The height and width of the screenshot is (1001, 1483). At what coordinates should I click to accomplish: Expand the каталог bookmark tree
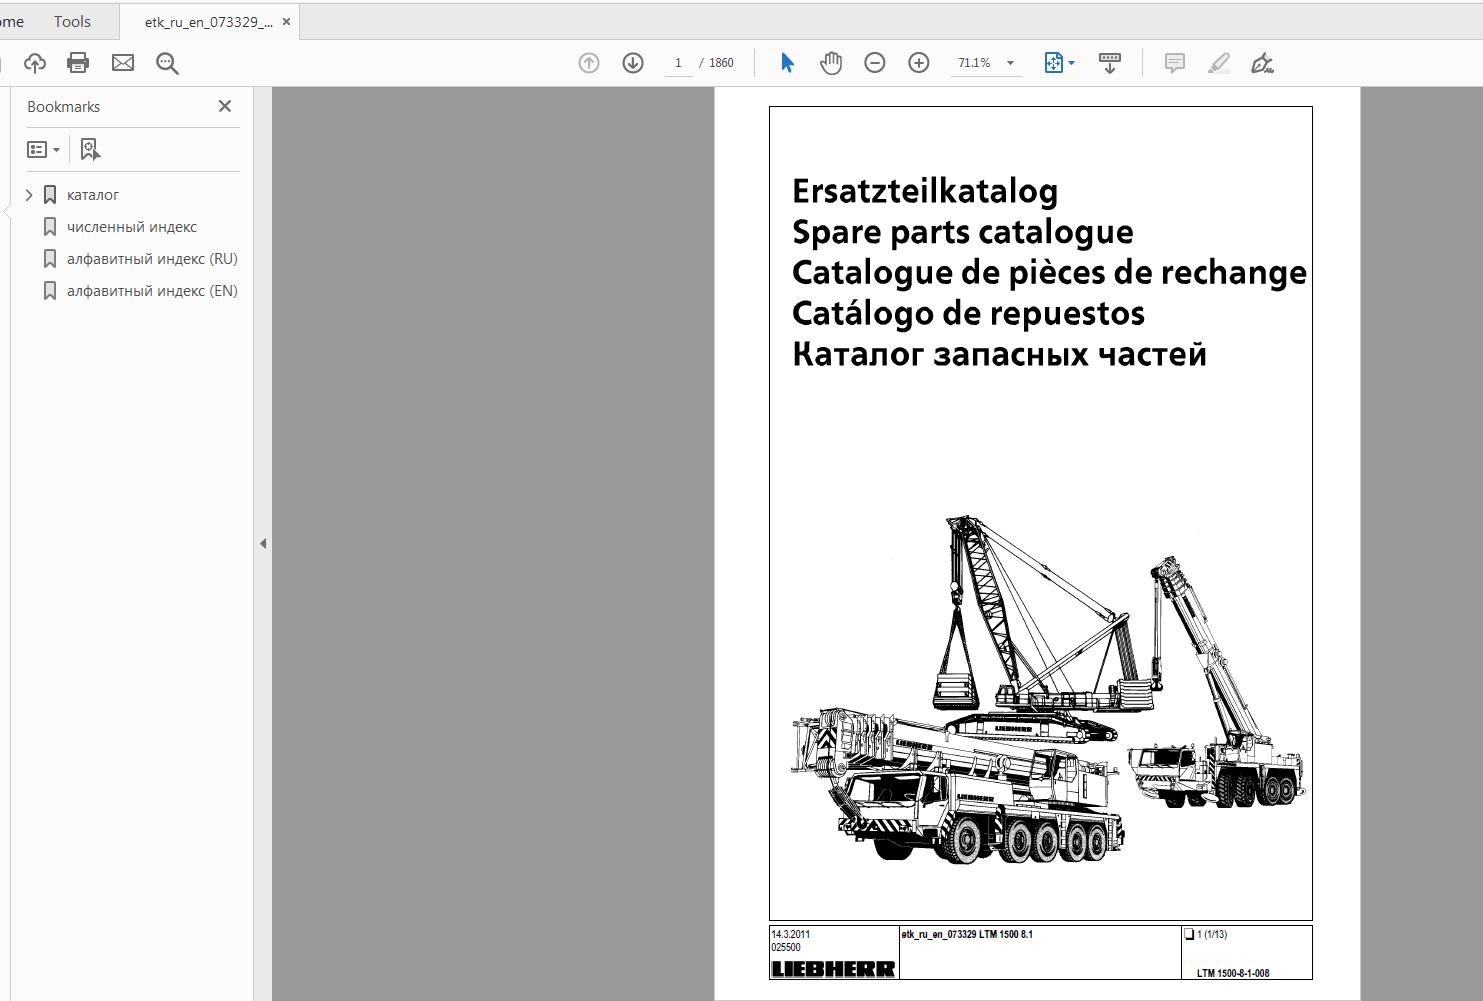pos(29,195)
